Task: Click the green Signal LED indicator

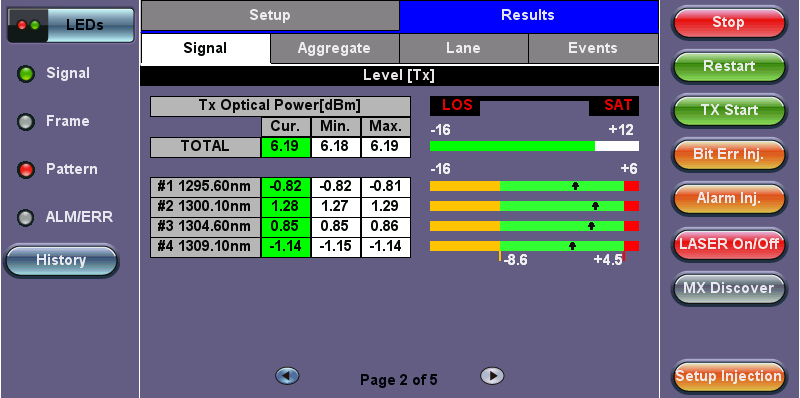Action: click(x=25, y=74)
